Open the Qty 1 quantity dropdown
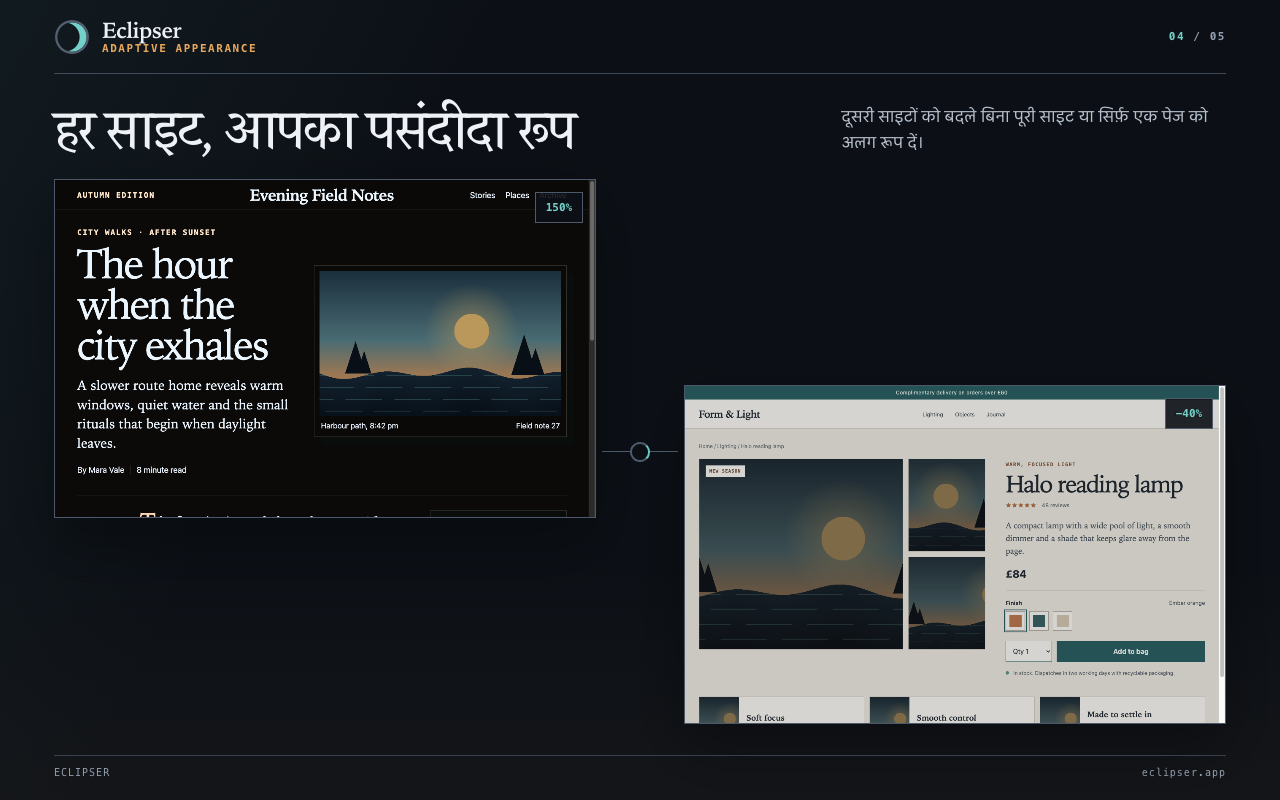 pos(1028,651)
